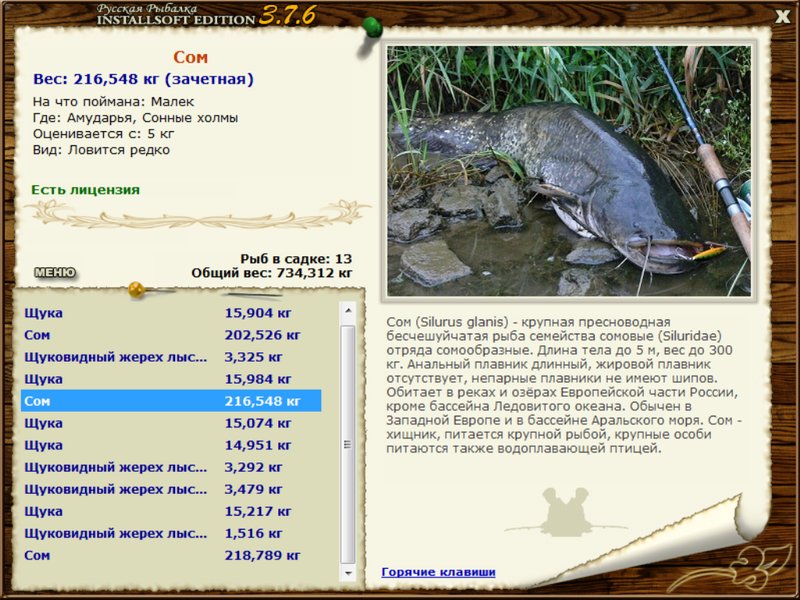Close the fish keepnet window

pos(783,17)
